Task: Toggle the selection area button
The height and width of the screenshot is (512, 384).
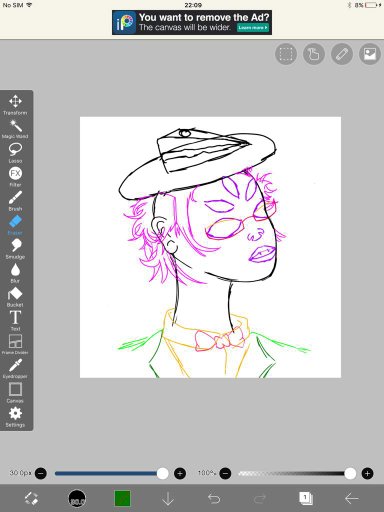Action: tap(286, 54)
